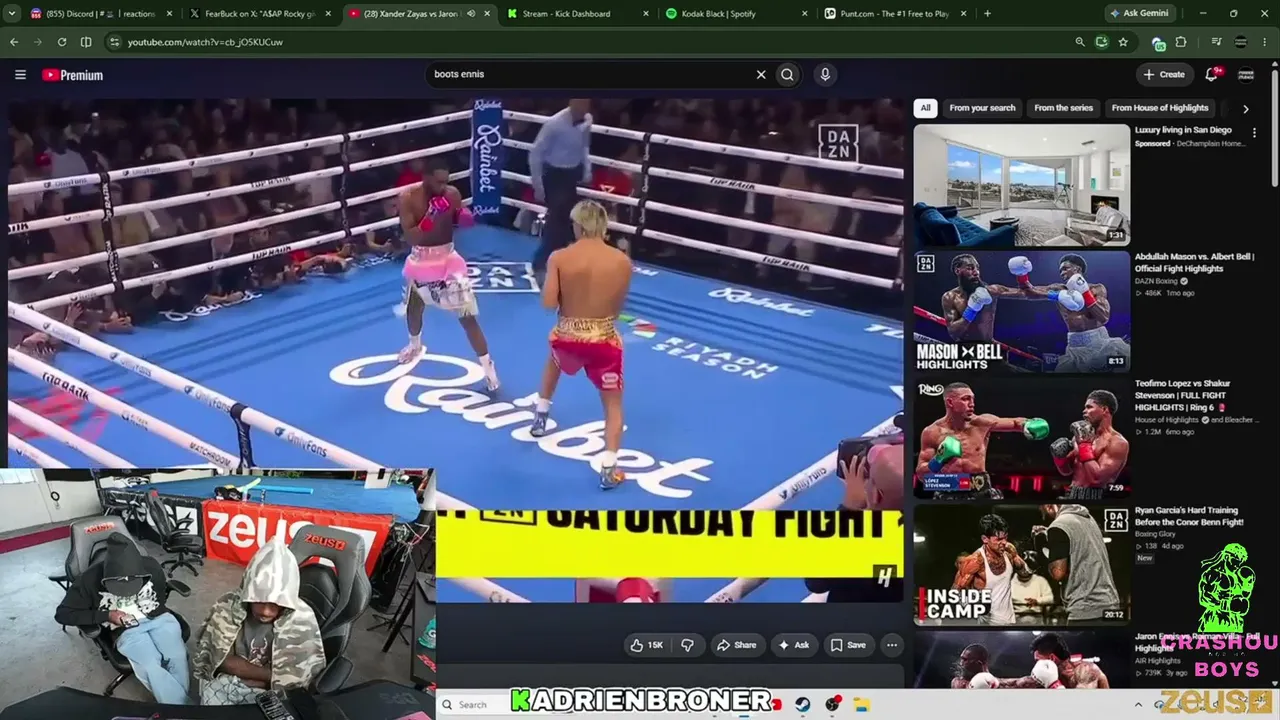Screen dimensions: 1280x720
Task: Show hidden system tray icons
Action: pyautogui.click(x=1138, y=704)
